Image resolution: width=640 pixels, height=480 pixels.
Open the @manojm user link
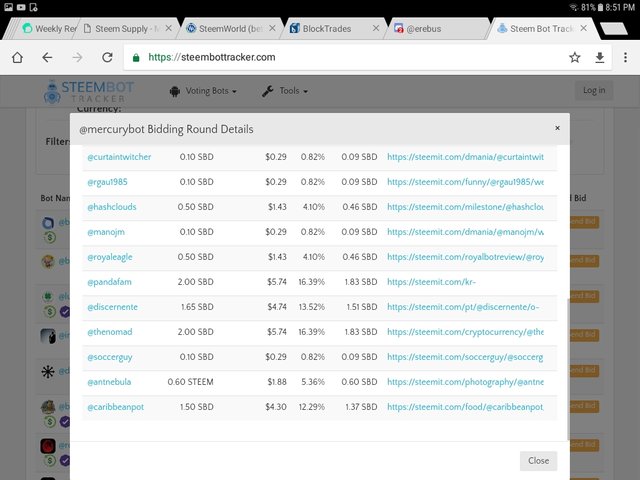[106, 232]
